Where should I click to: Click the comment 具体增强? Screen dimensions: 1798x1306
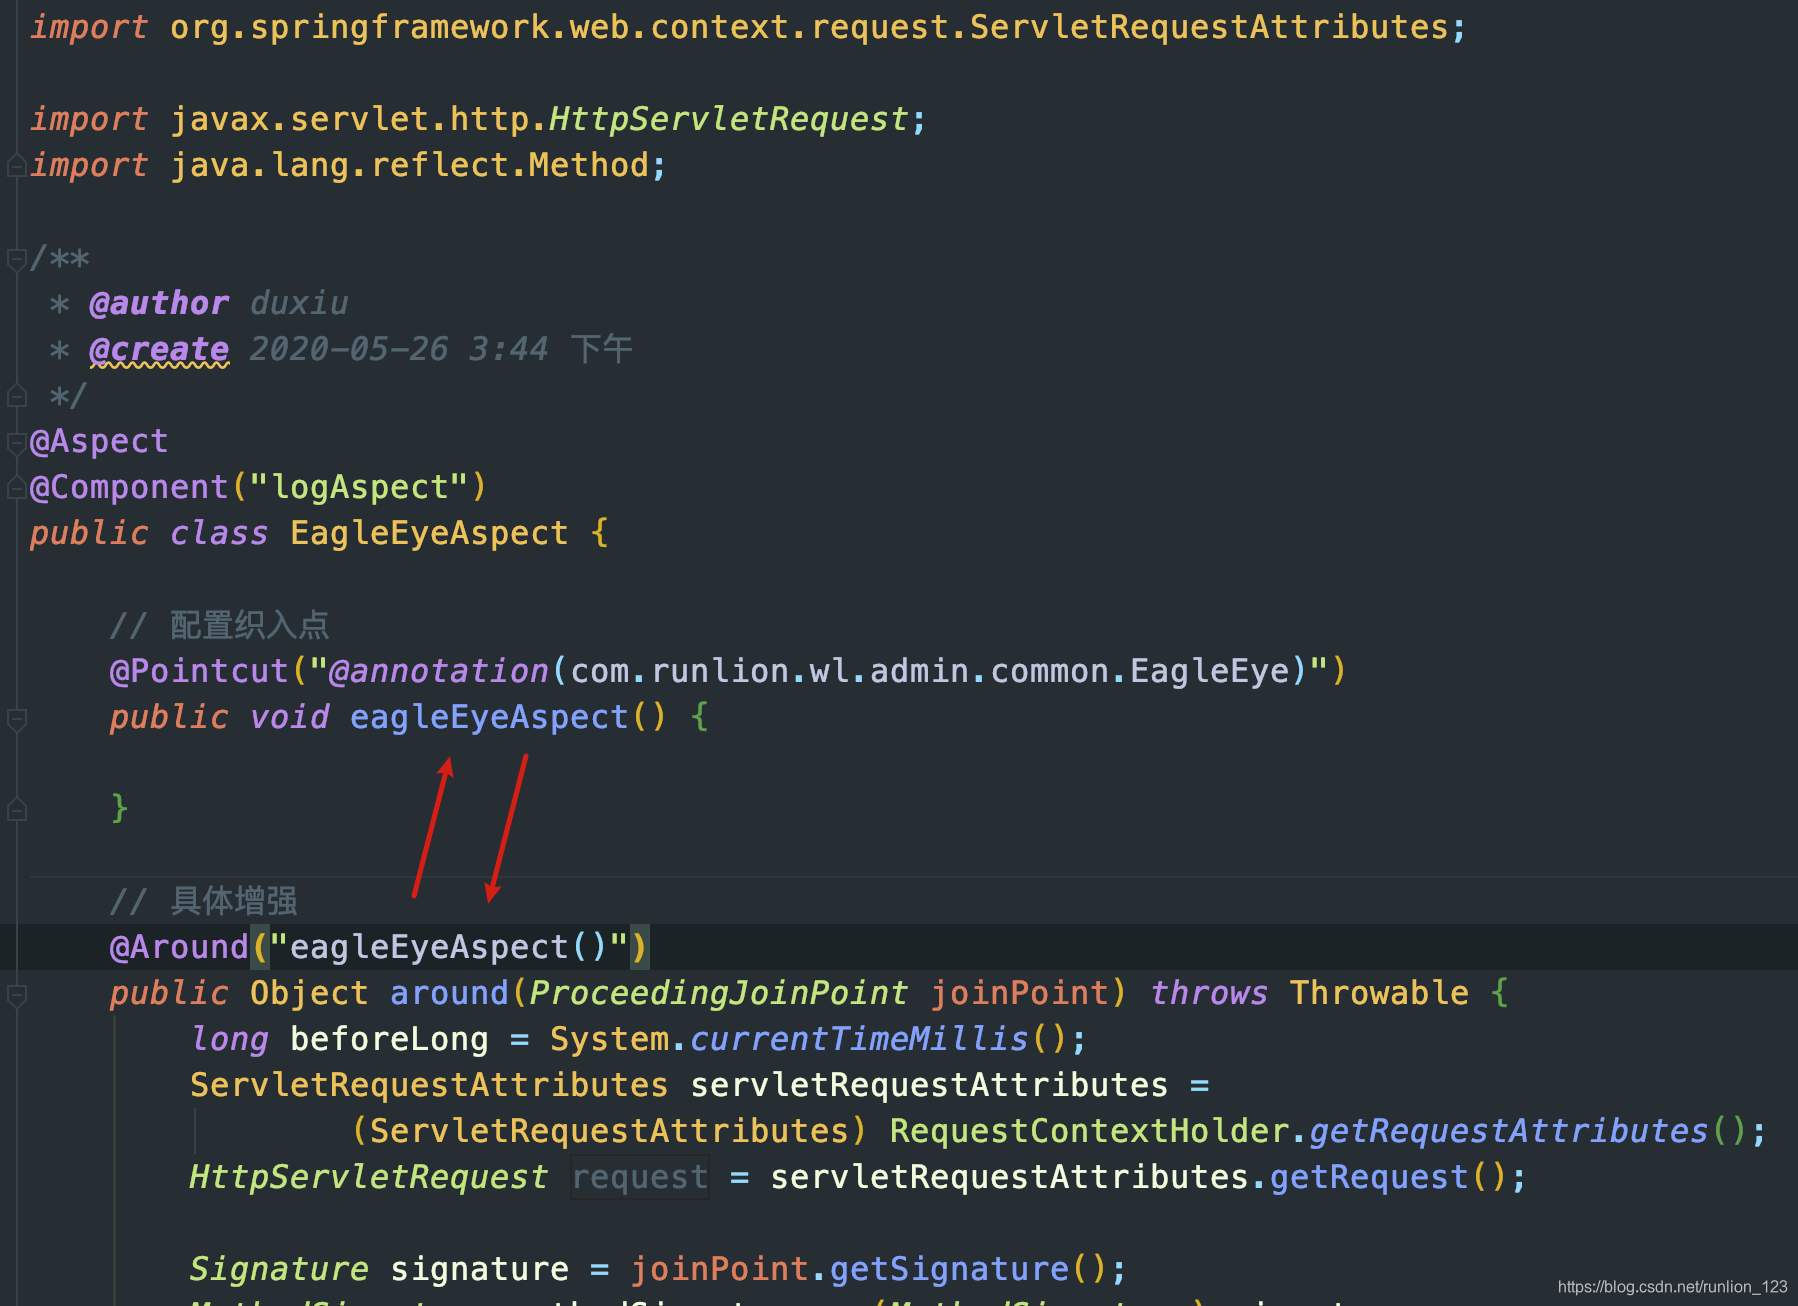[233, 901]
